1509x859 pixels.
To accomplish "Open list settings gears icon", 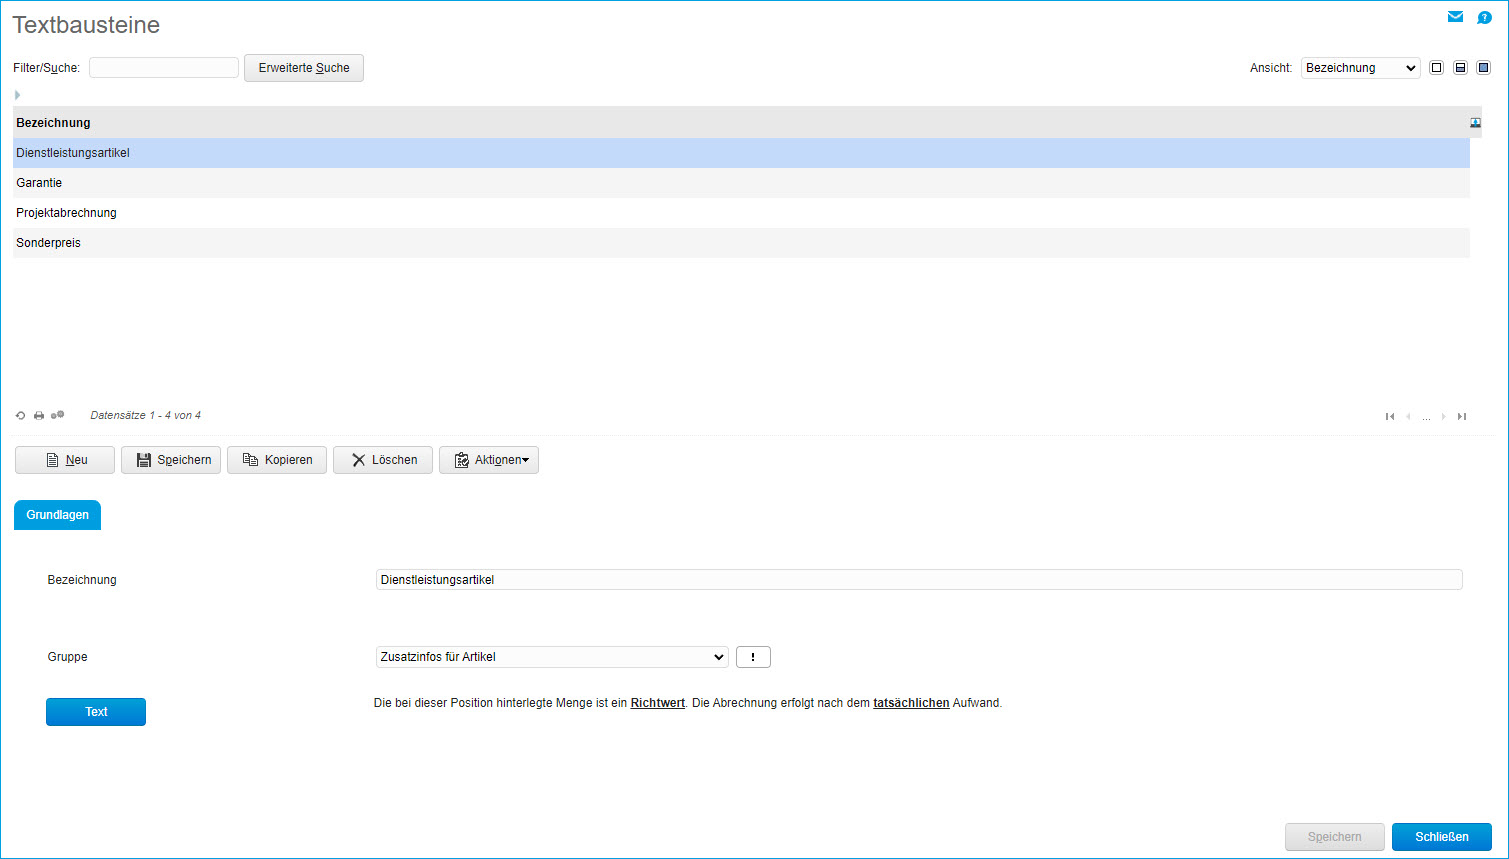I will click(x=58, y=415).
